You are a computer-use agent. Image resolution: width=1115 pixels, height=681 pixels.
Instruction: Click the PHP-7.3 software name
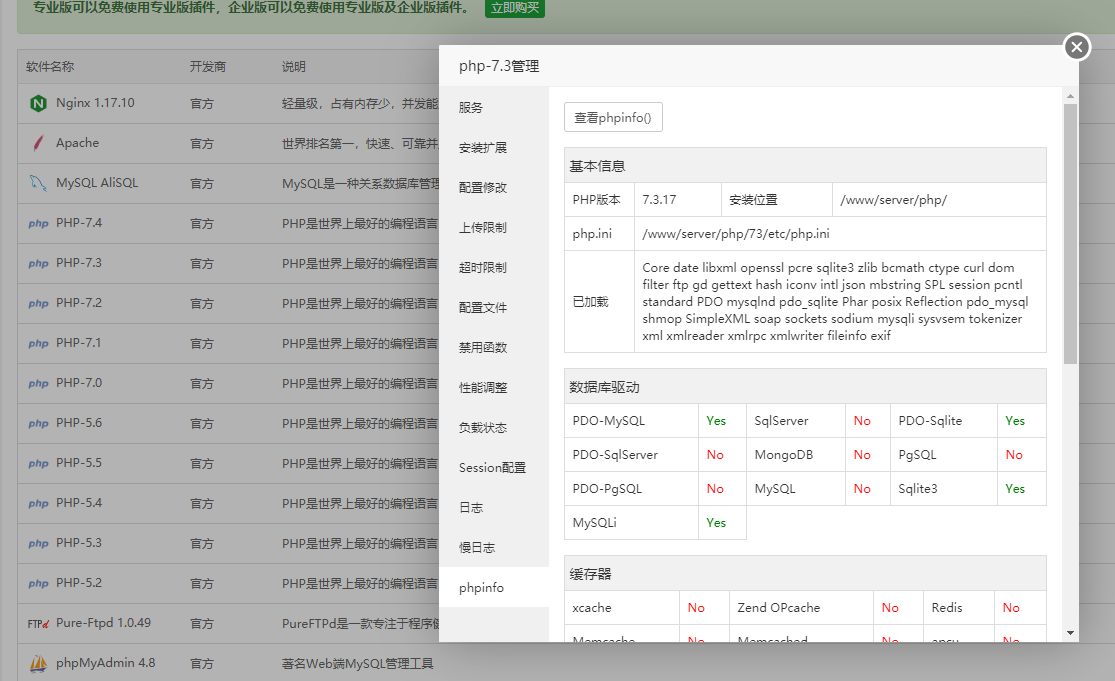(x=79, y=263)
